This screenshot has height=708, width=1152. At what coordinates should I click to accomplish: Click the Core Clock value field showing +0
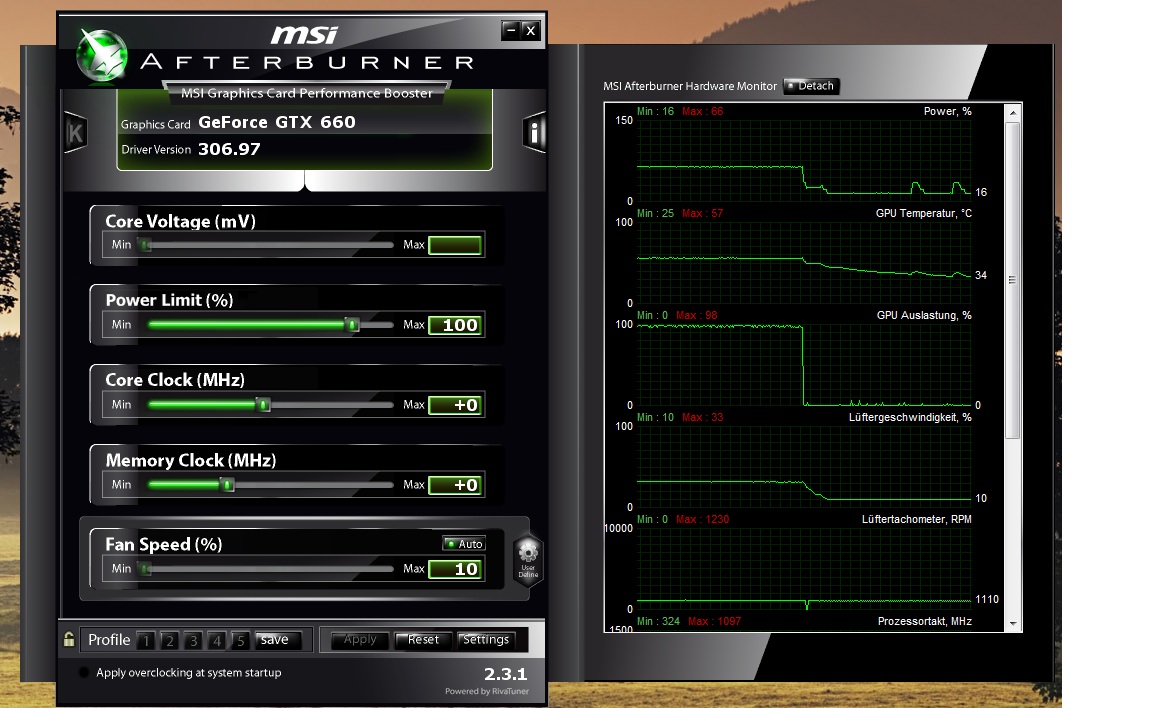pos(456,405)
